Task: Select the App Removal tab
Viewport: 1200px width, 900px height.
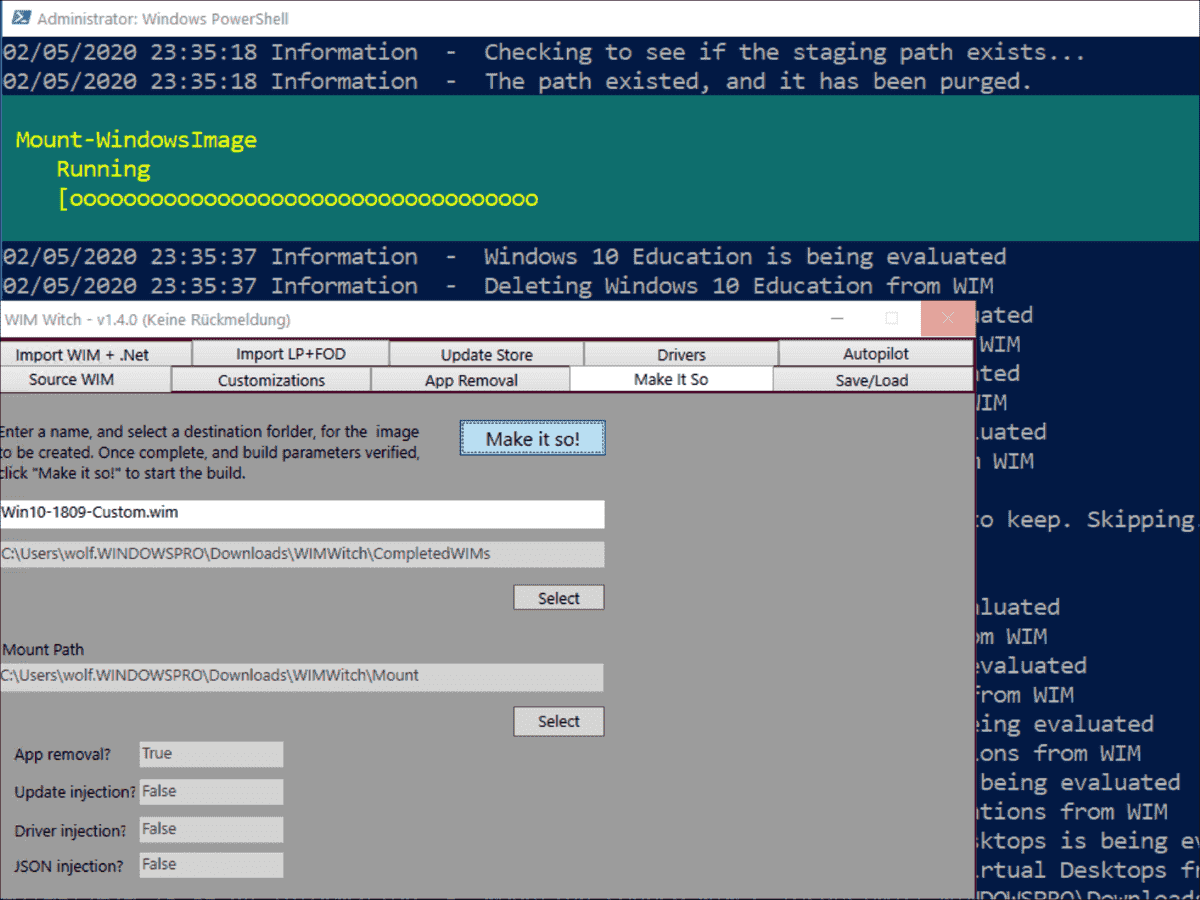Action: 470,380
